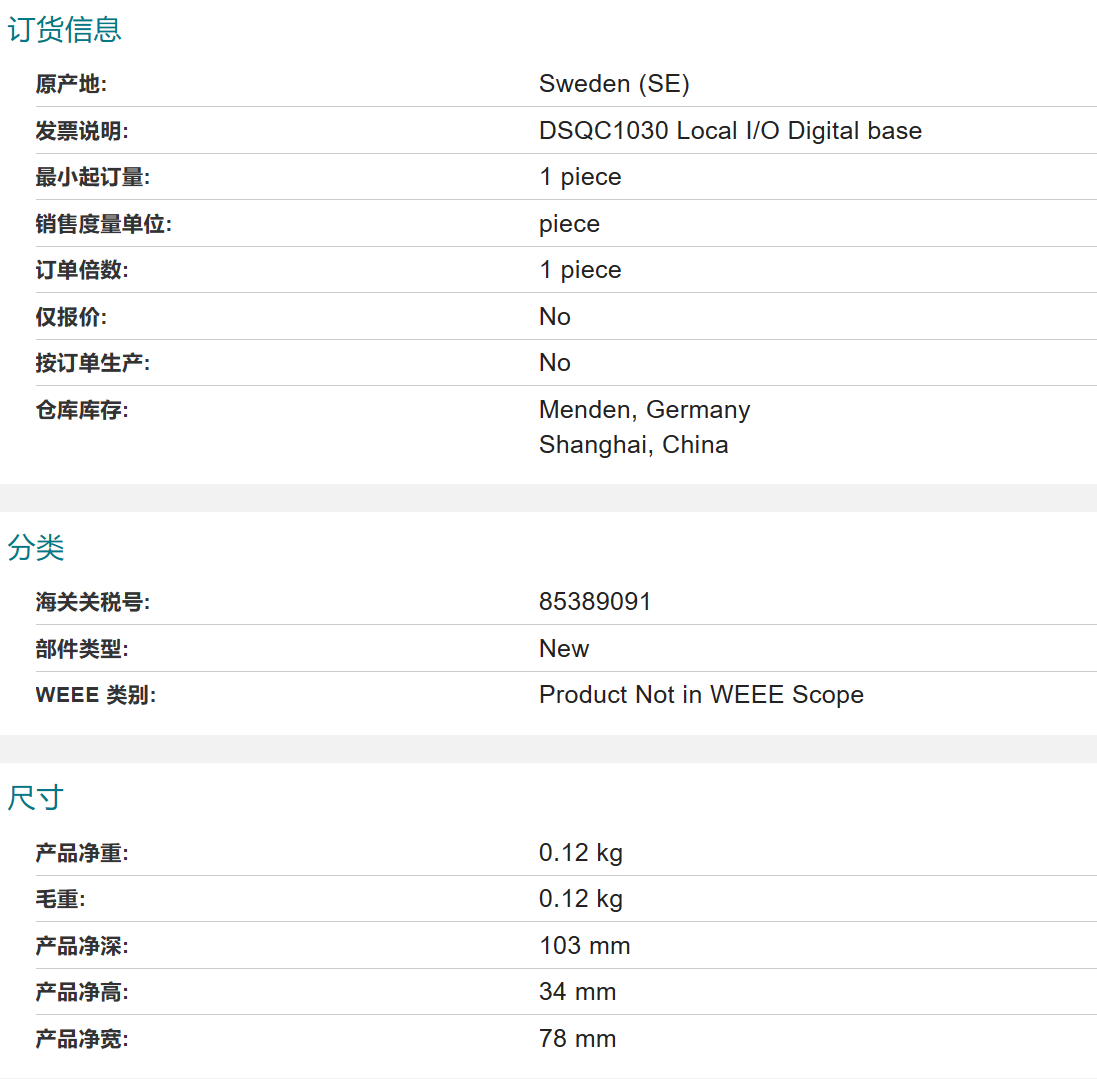Viewport: 1097px width, 1079px height.
Task: Click the 产品净高 label
Action: click(82, 992)
